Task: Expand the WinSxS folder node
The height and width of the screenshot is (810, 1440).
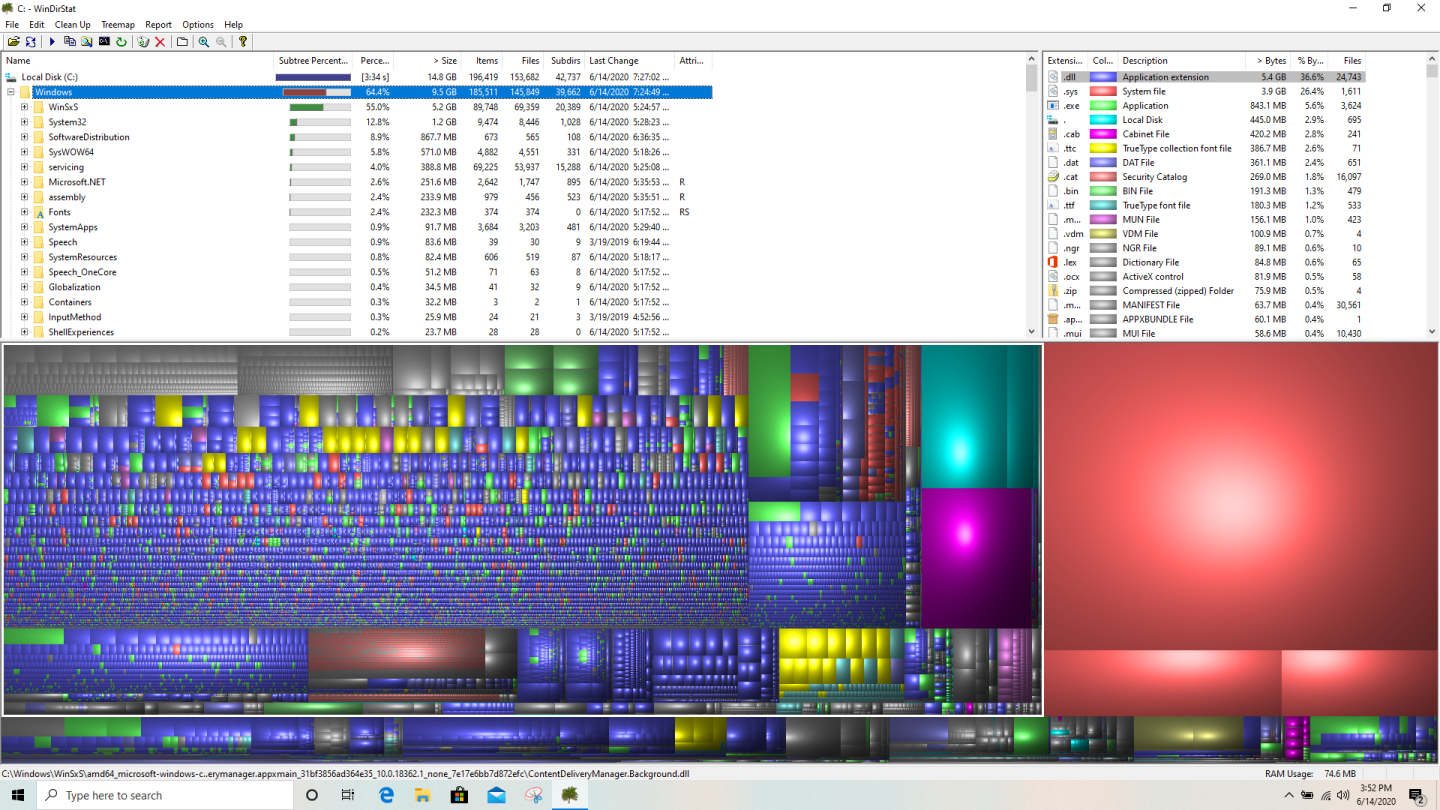Action: [x=24, y=107]
